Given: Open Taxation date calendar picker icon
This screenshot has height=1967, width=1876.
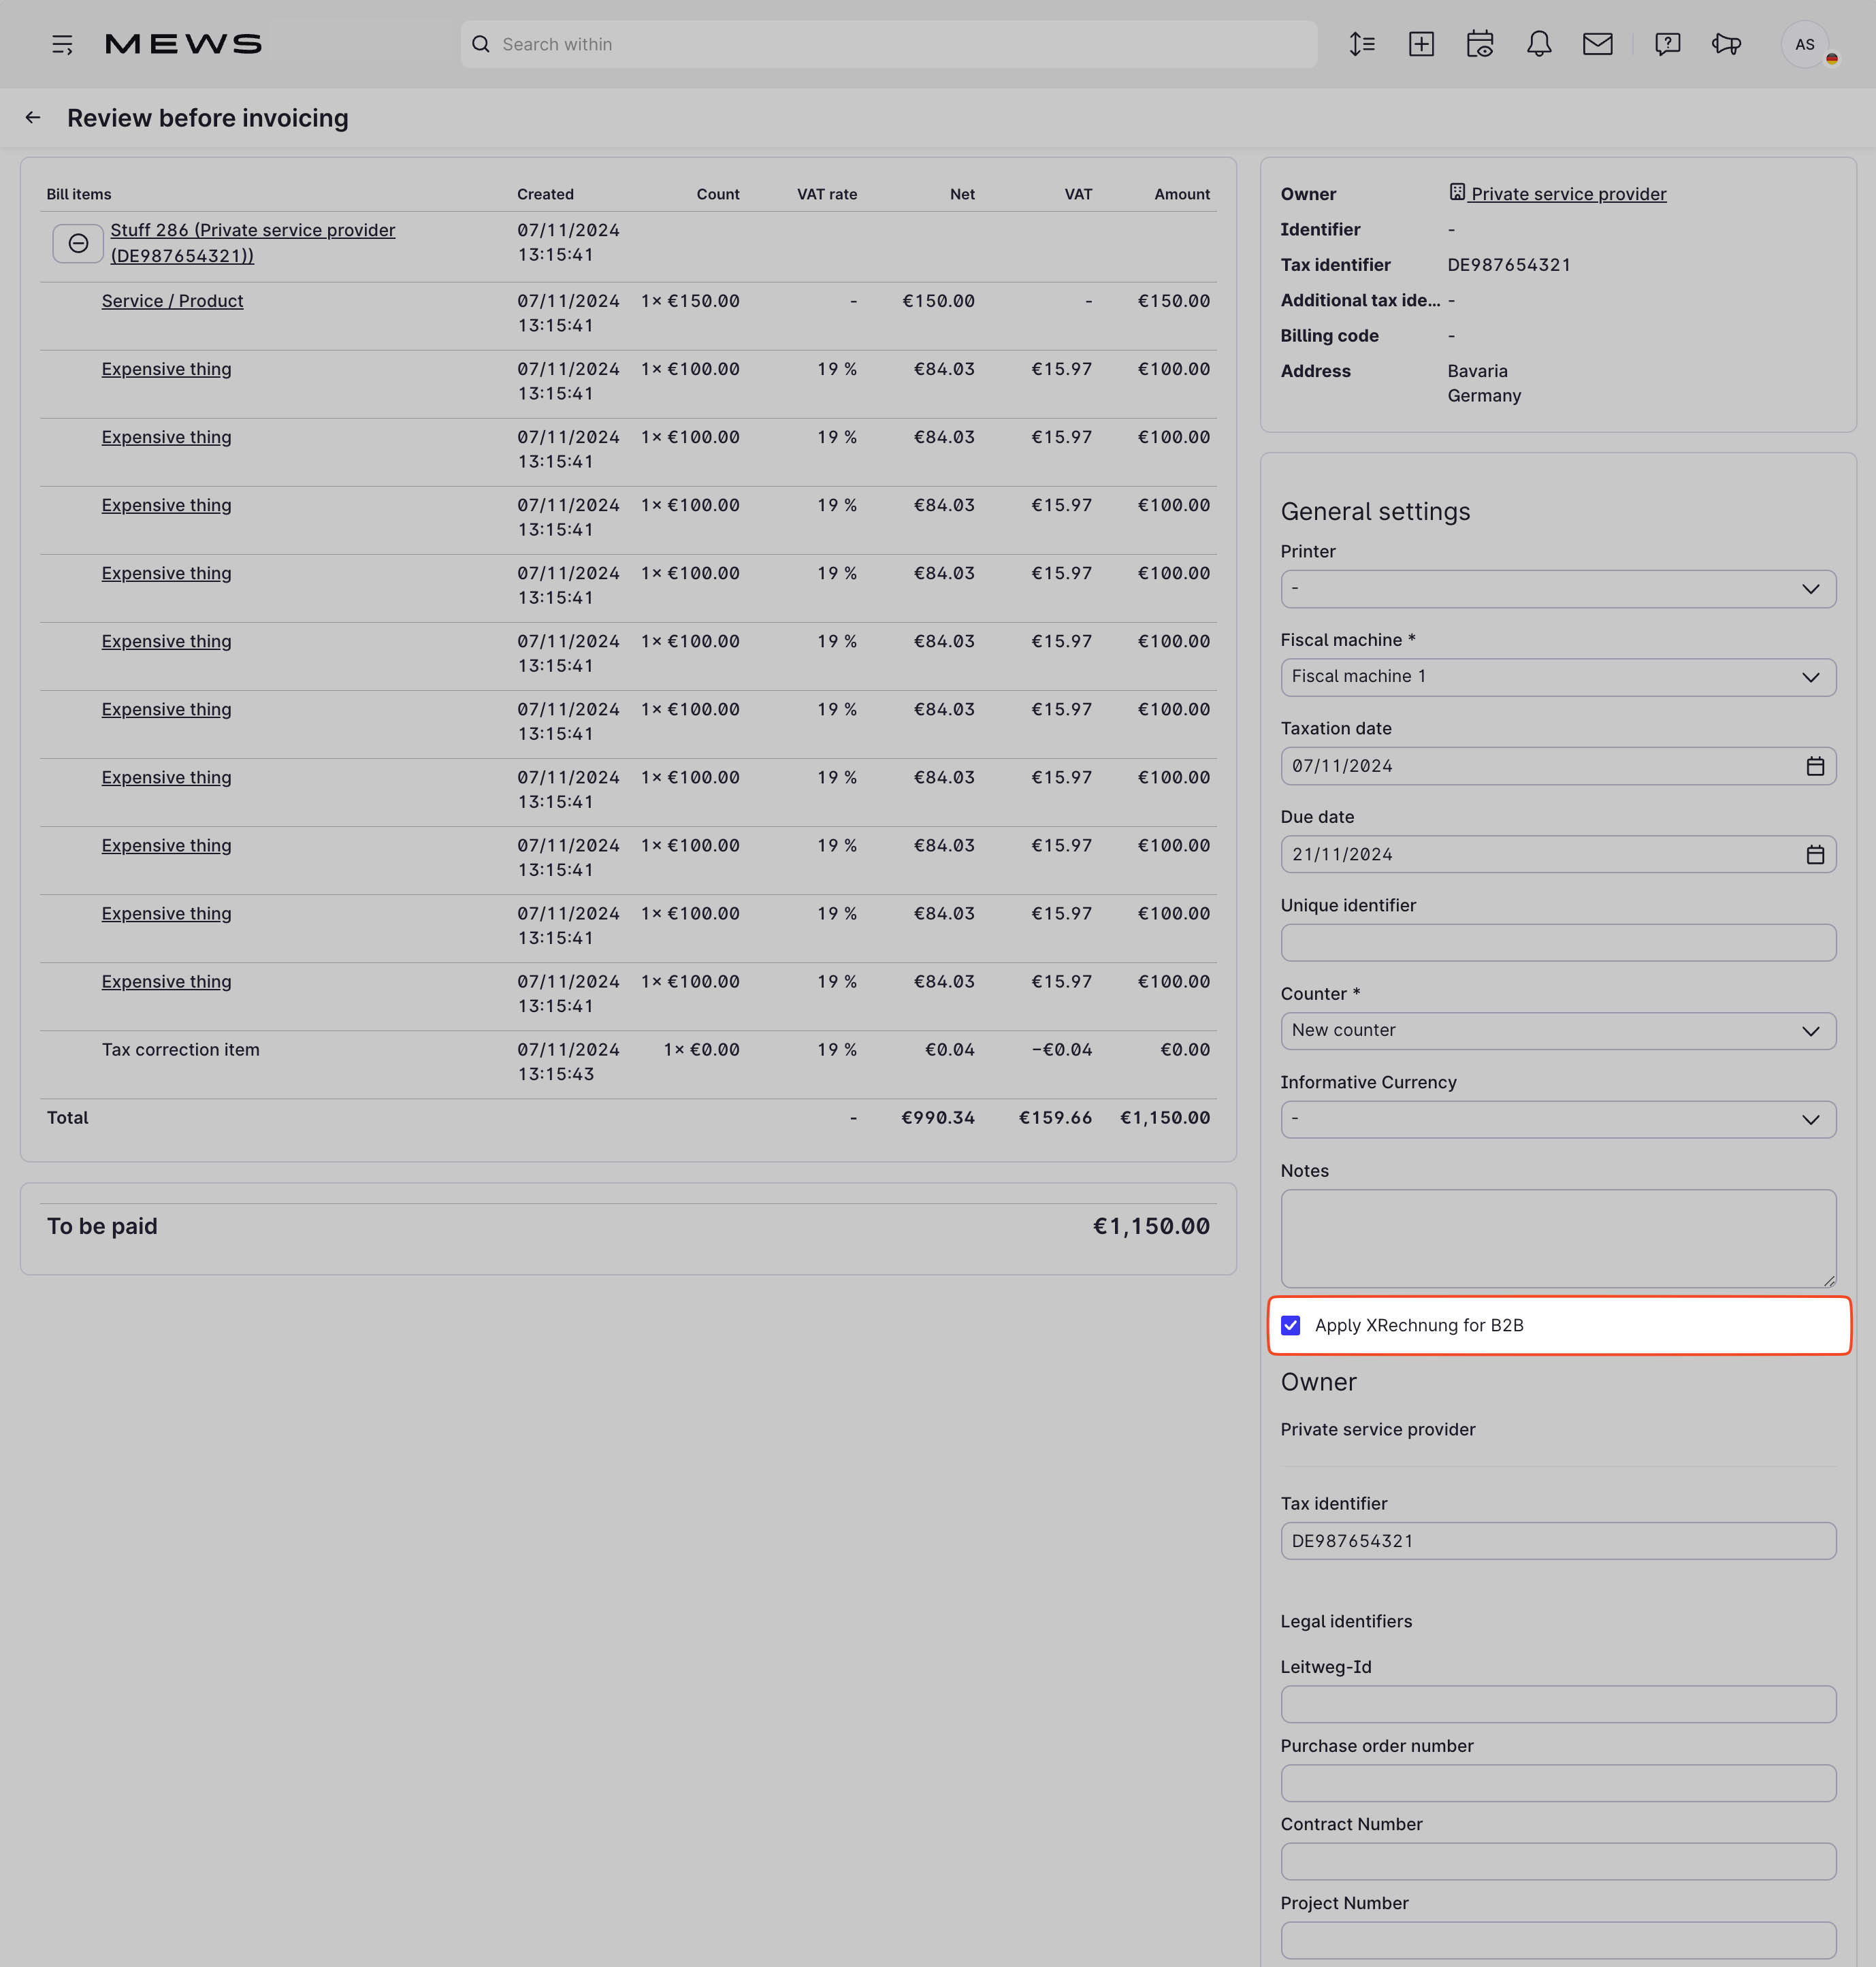Looking at the screenshot, I should 1815,766.
